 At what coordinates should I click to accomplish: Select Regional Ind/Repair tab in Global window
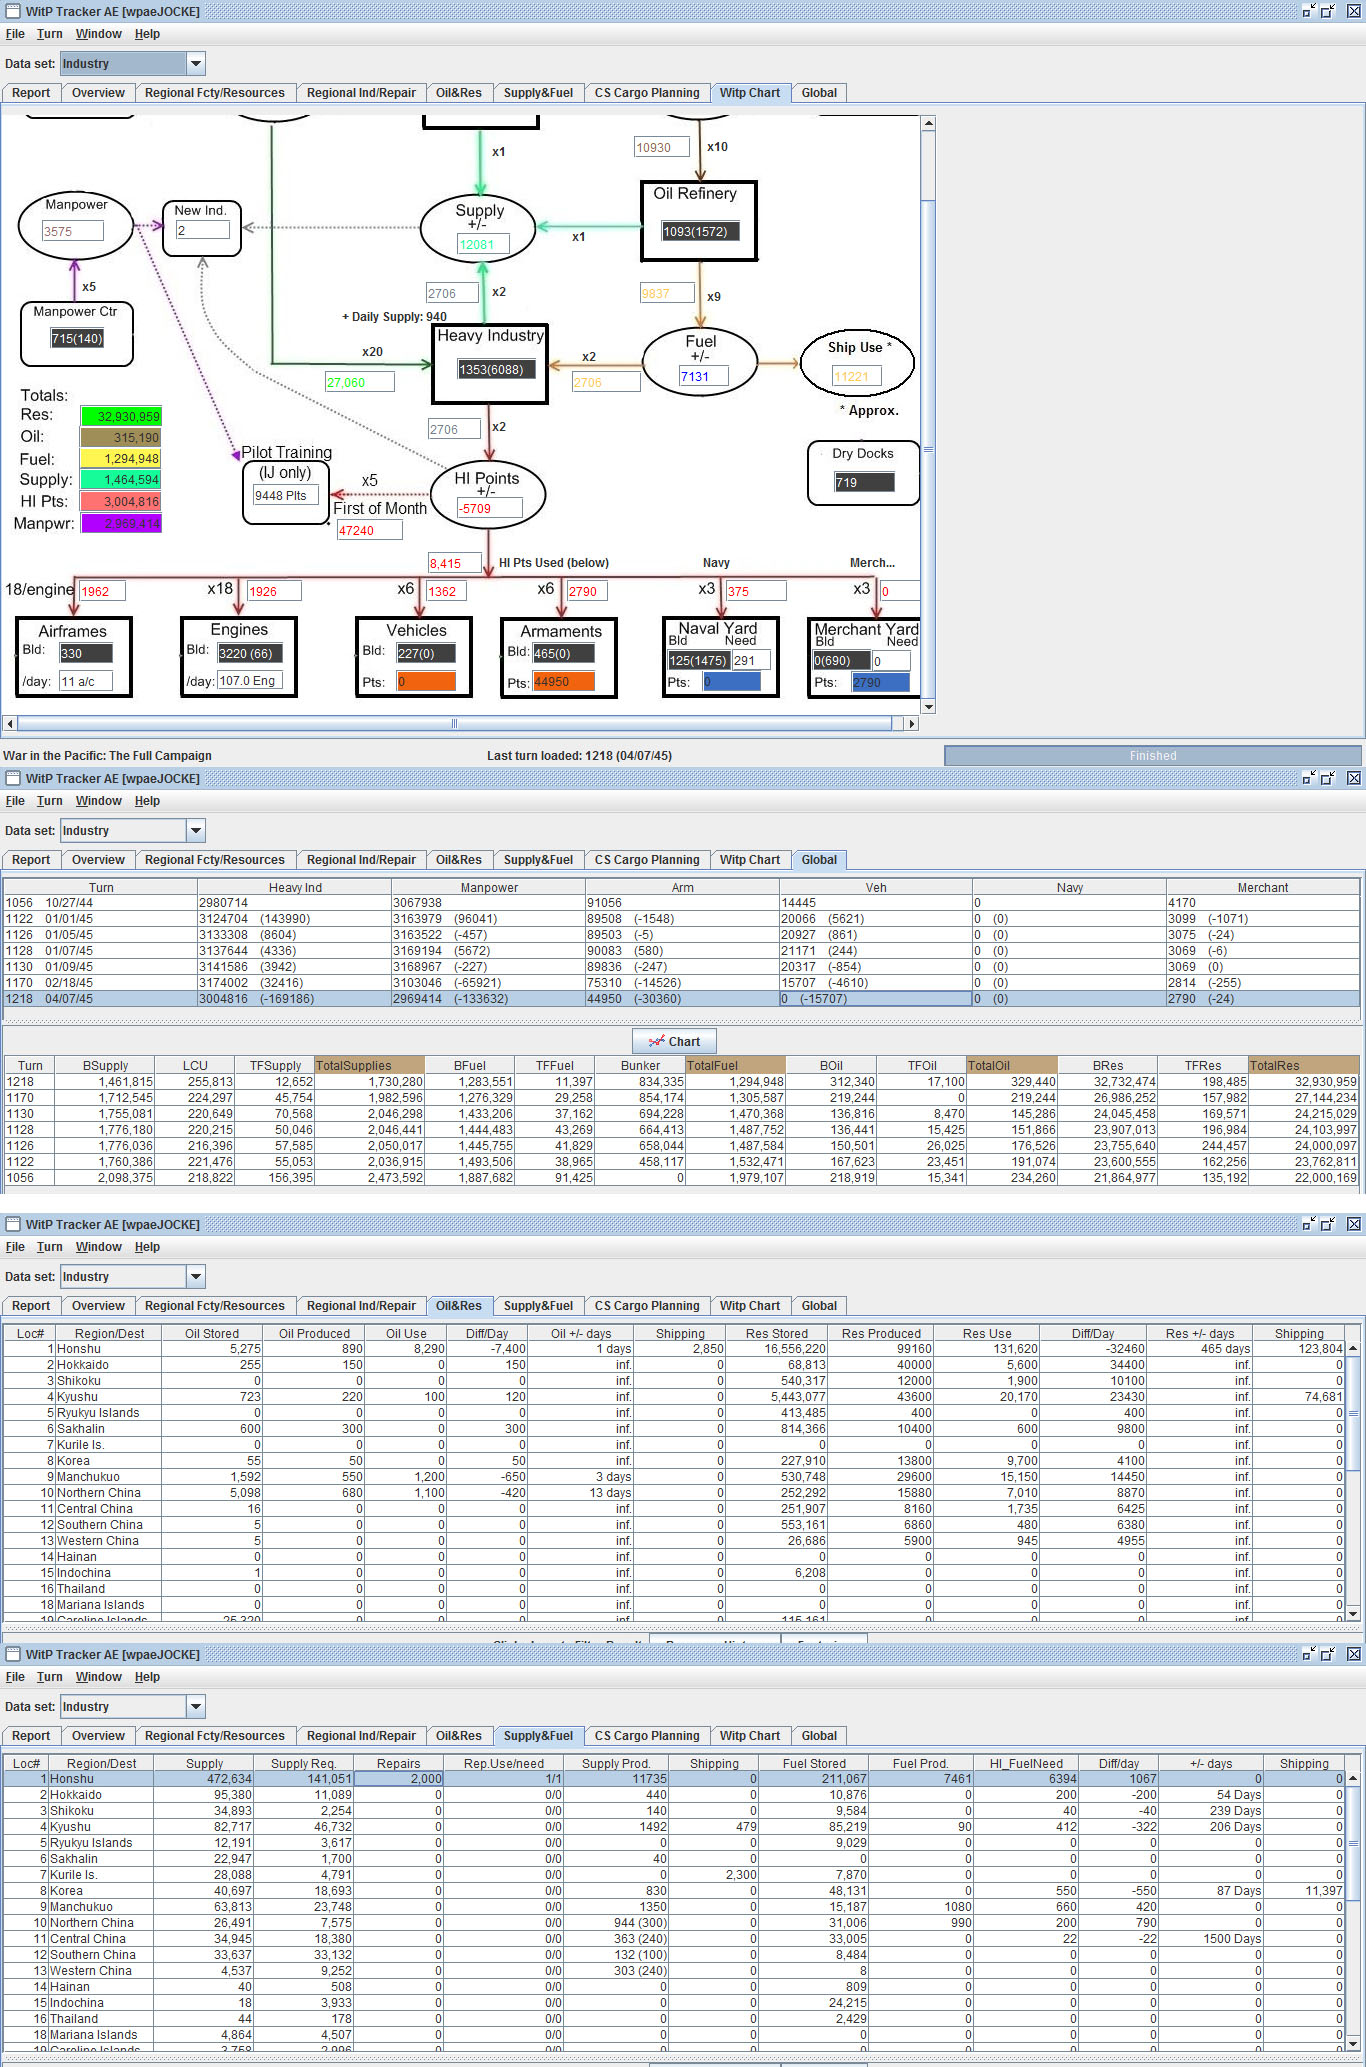pyautogui.click(x=361, y=860)
